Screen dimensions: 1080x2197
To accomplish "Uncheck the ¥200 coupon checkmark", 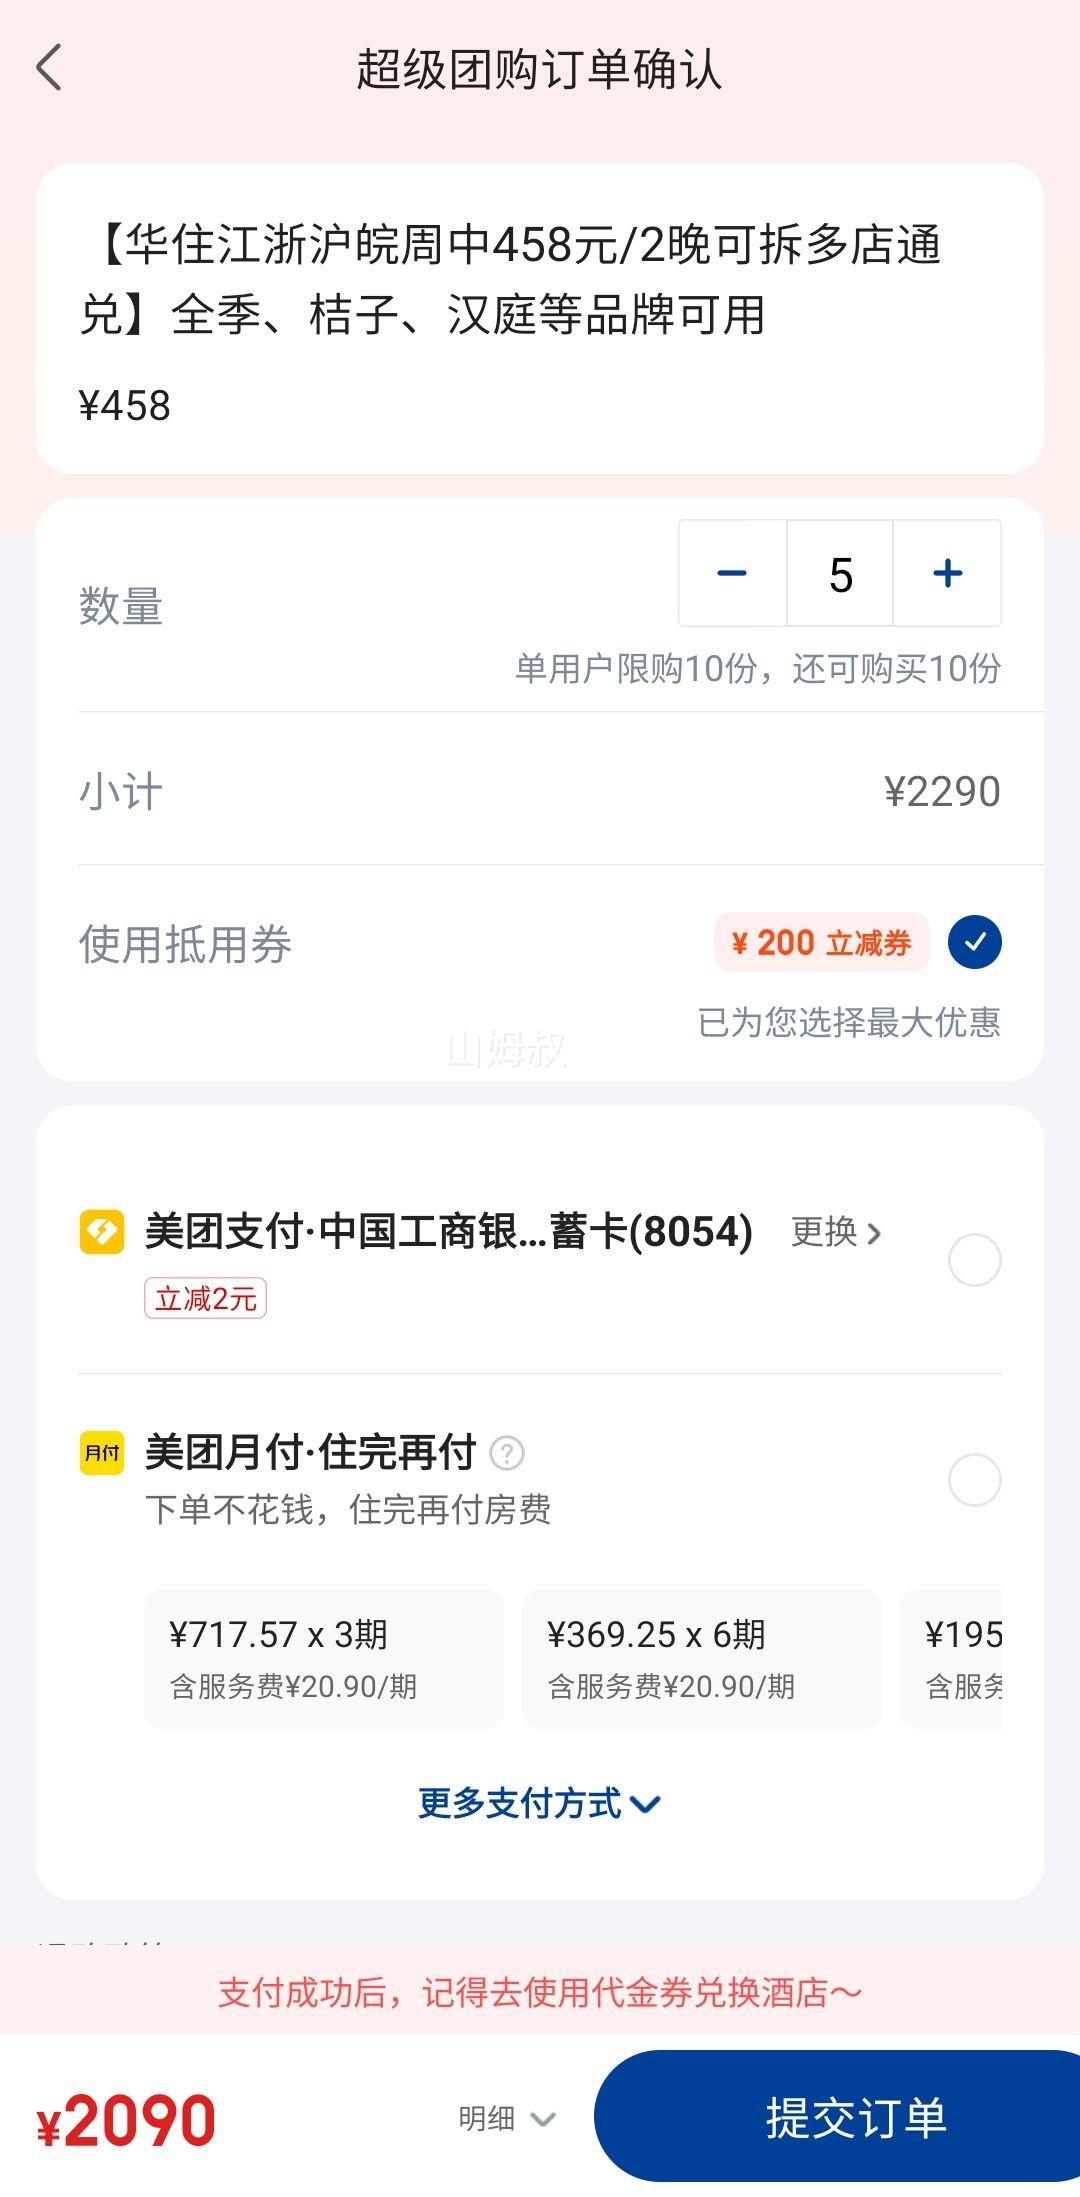I will click(974, 942).
